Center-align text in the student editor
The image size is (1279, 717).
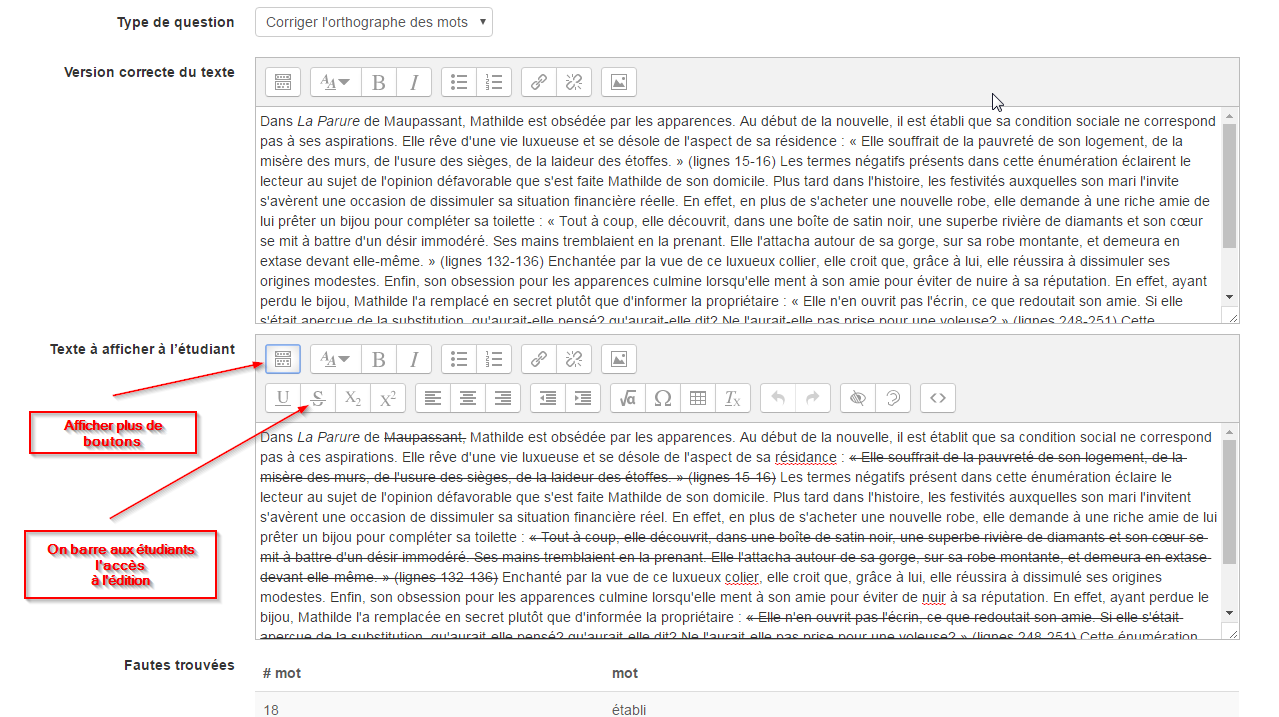[x=467, y=398]
